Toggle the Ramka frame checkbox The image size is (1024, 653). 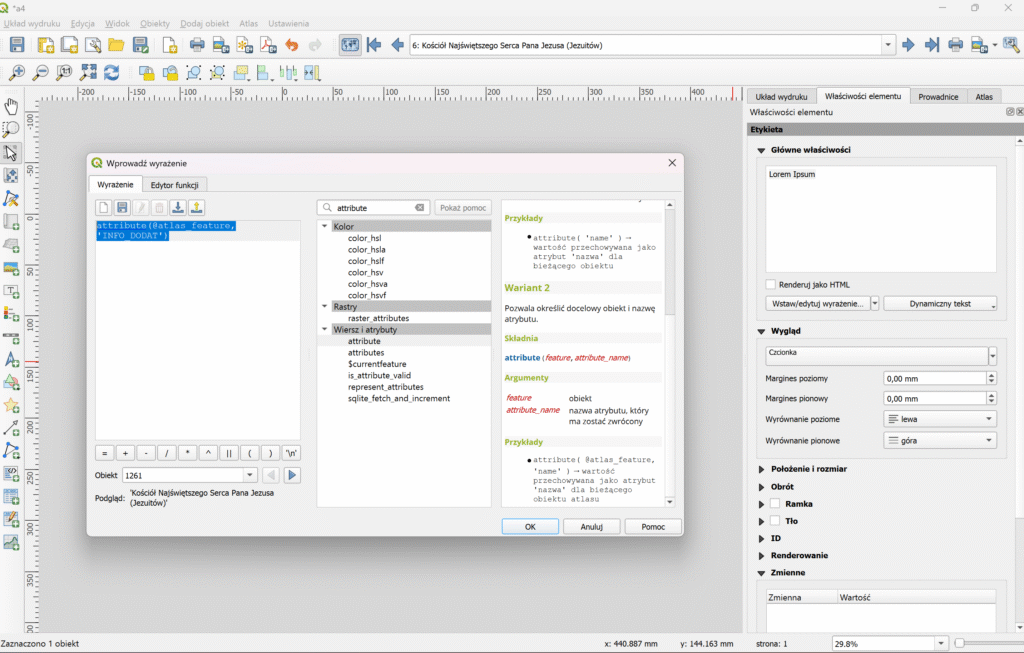click(x=774, y=504)
